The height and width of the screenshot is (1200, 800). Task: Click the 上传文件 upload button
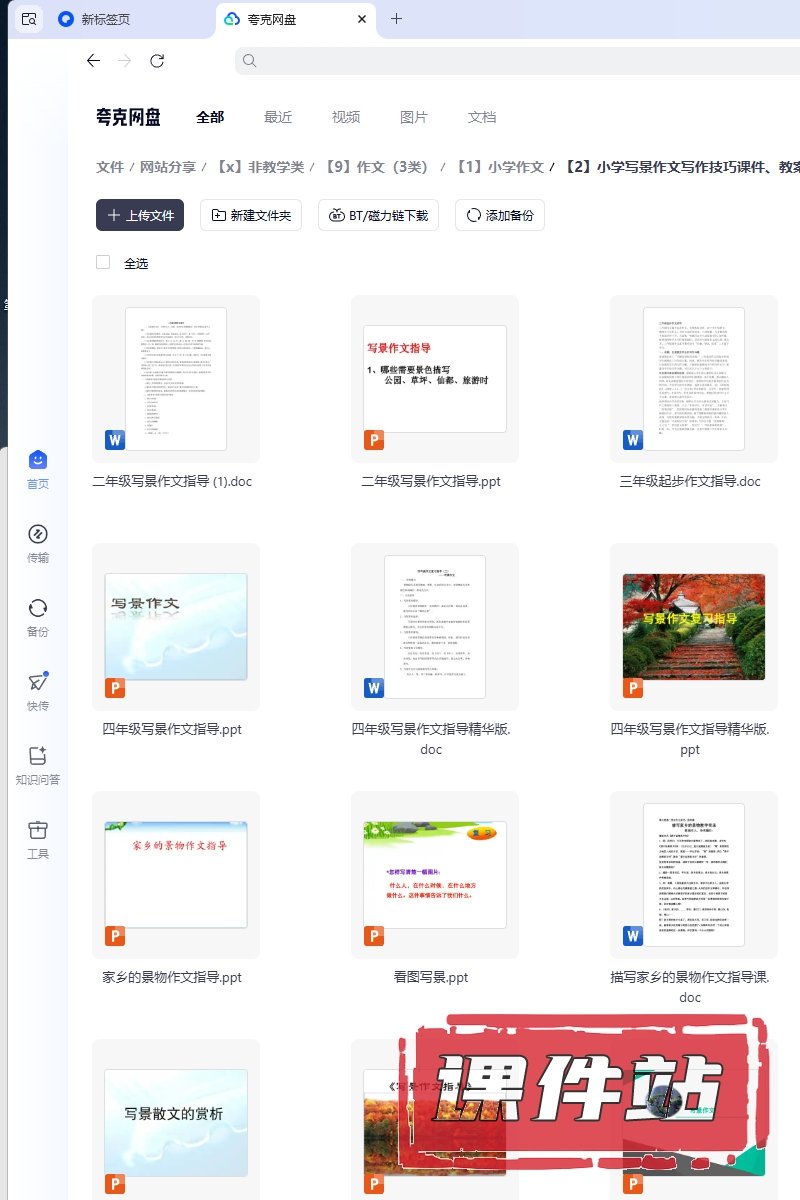(140, 215)
